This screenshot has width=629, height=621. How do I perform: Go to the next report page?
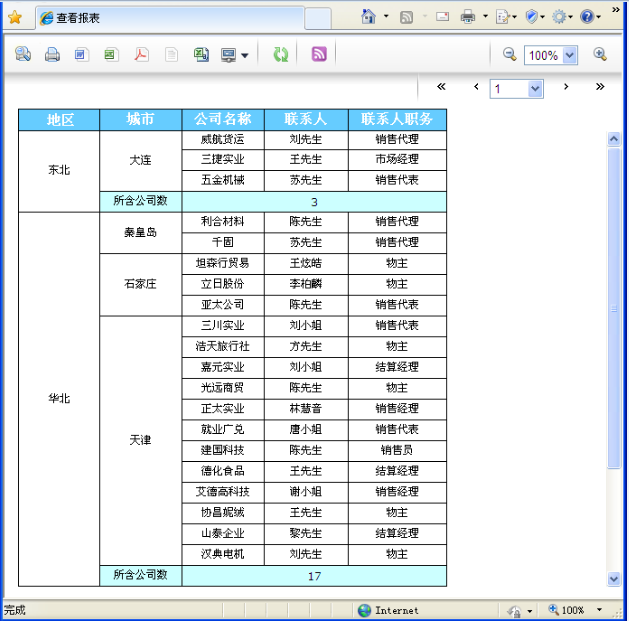point(566,86)
